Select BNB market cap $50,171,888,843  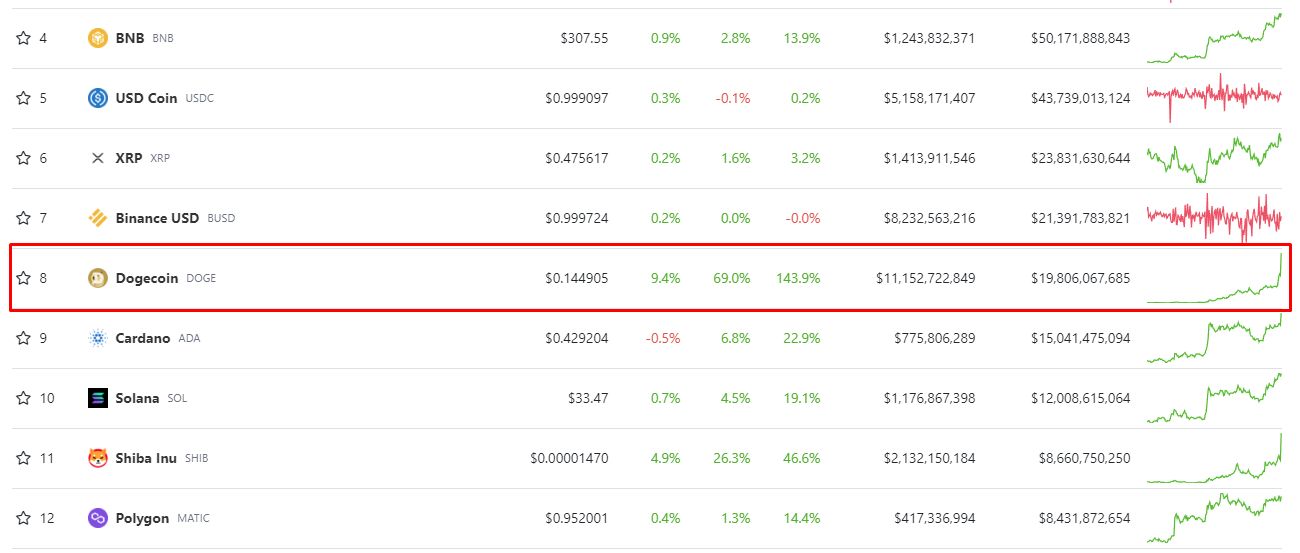(x=1081, y=38)
